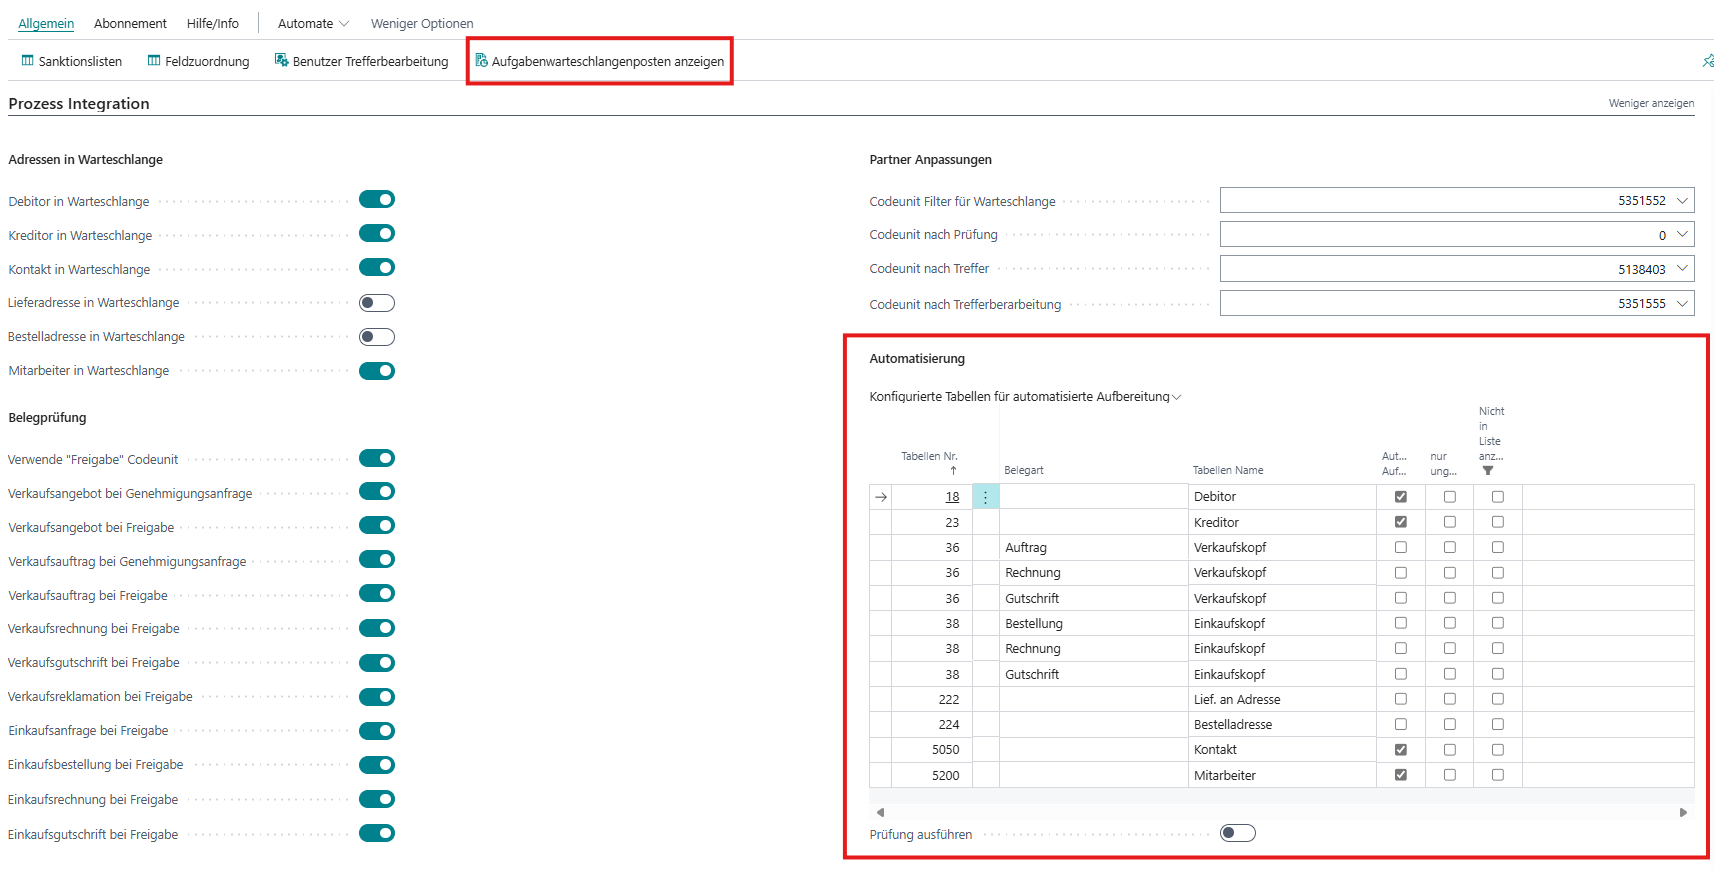The image size is (1714, 870).
Task: Click the Sanktionslisten list icon
Action: [28, 61]
